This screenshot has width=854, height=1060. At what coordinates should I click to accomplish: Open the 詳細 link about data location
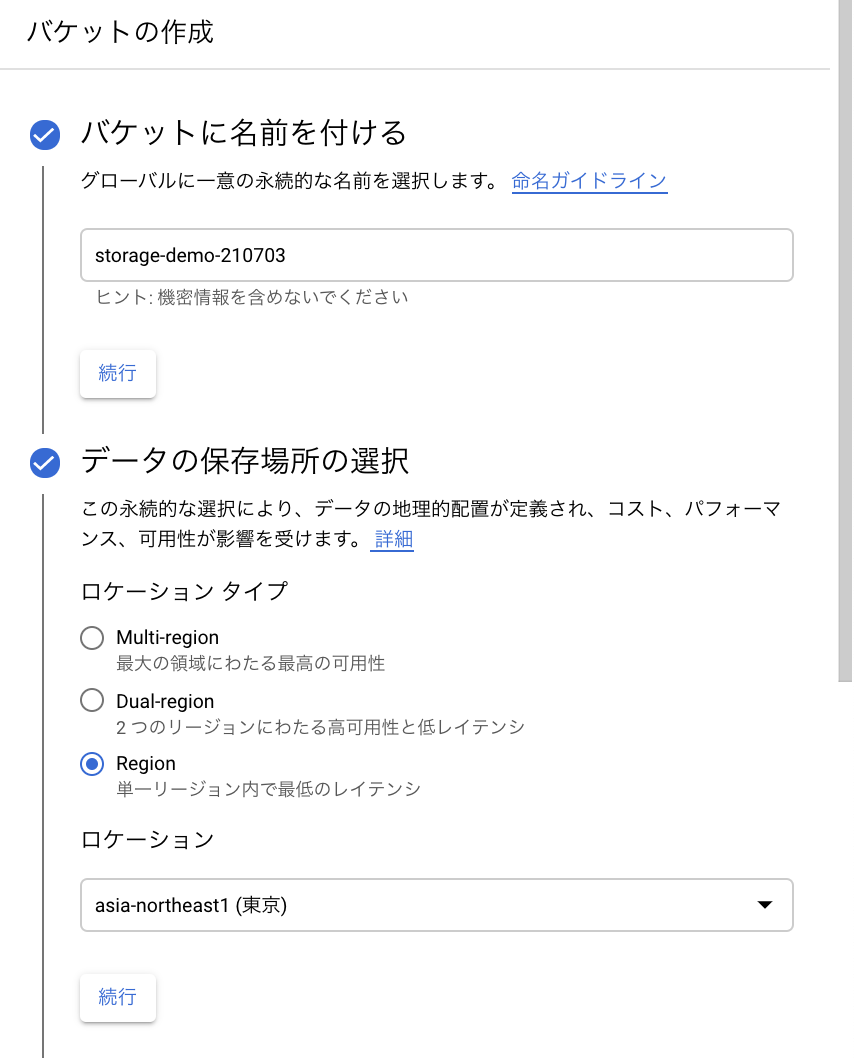coord(392,539)
